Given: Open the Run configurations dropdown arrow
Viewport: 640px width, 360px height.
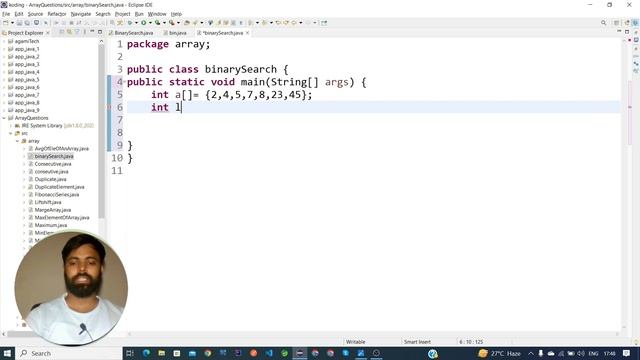Looking at the screenshot, I should 150,23.
